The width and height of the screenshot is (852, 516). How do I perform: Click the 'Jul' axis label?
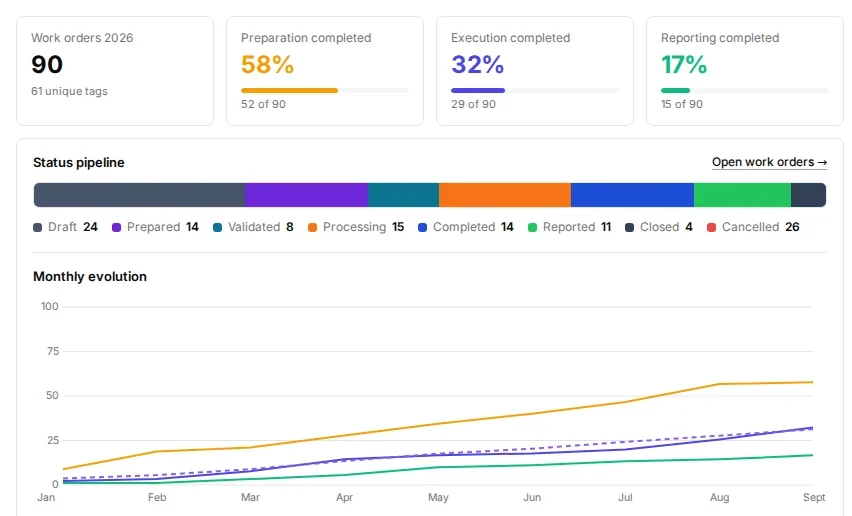point(625,498)
